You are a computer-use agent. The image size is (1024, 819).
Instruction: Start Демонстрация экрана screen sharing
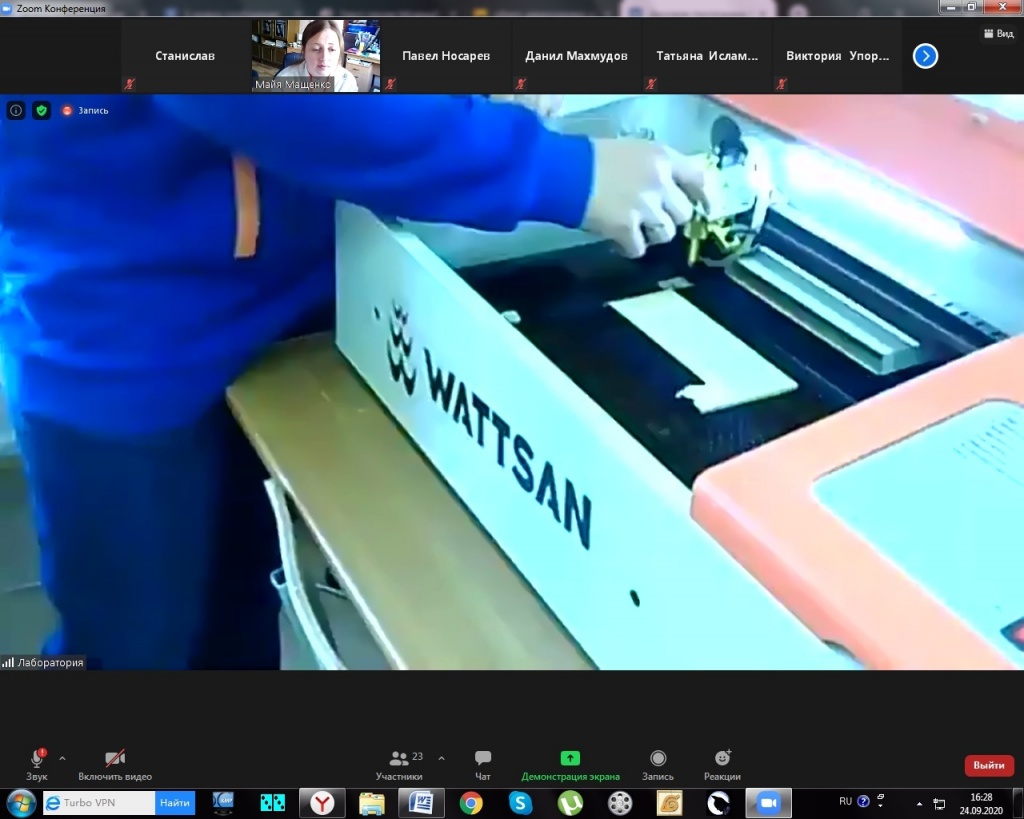pos(570,760)
